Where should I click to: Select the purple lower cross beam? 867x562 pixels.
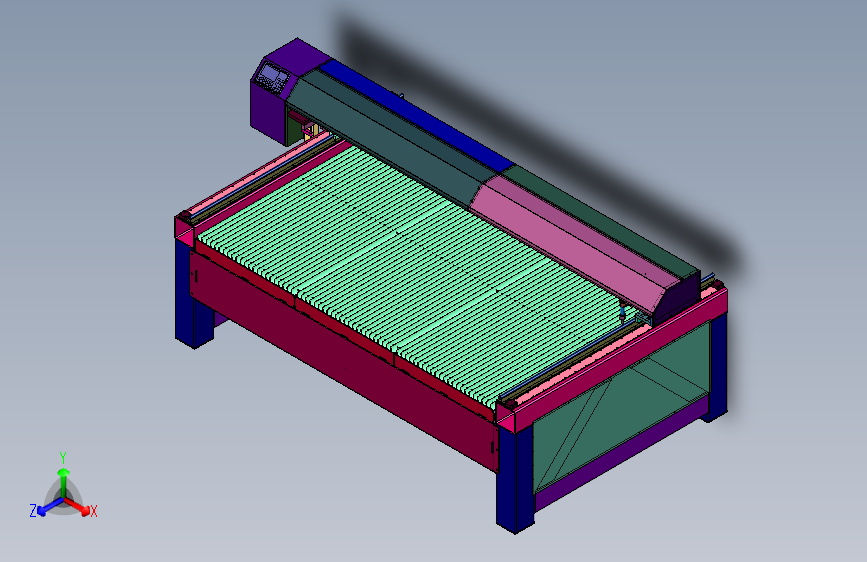(x=622, y=456)
